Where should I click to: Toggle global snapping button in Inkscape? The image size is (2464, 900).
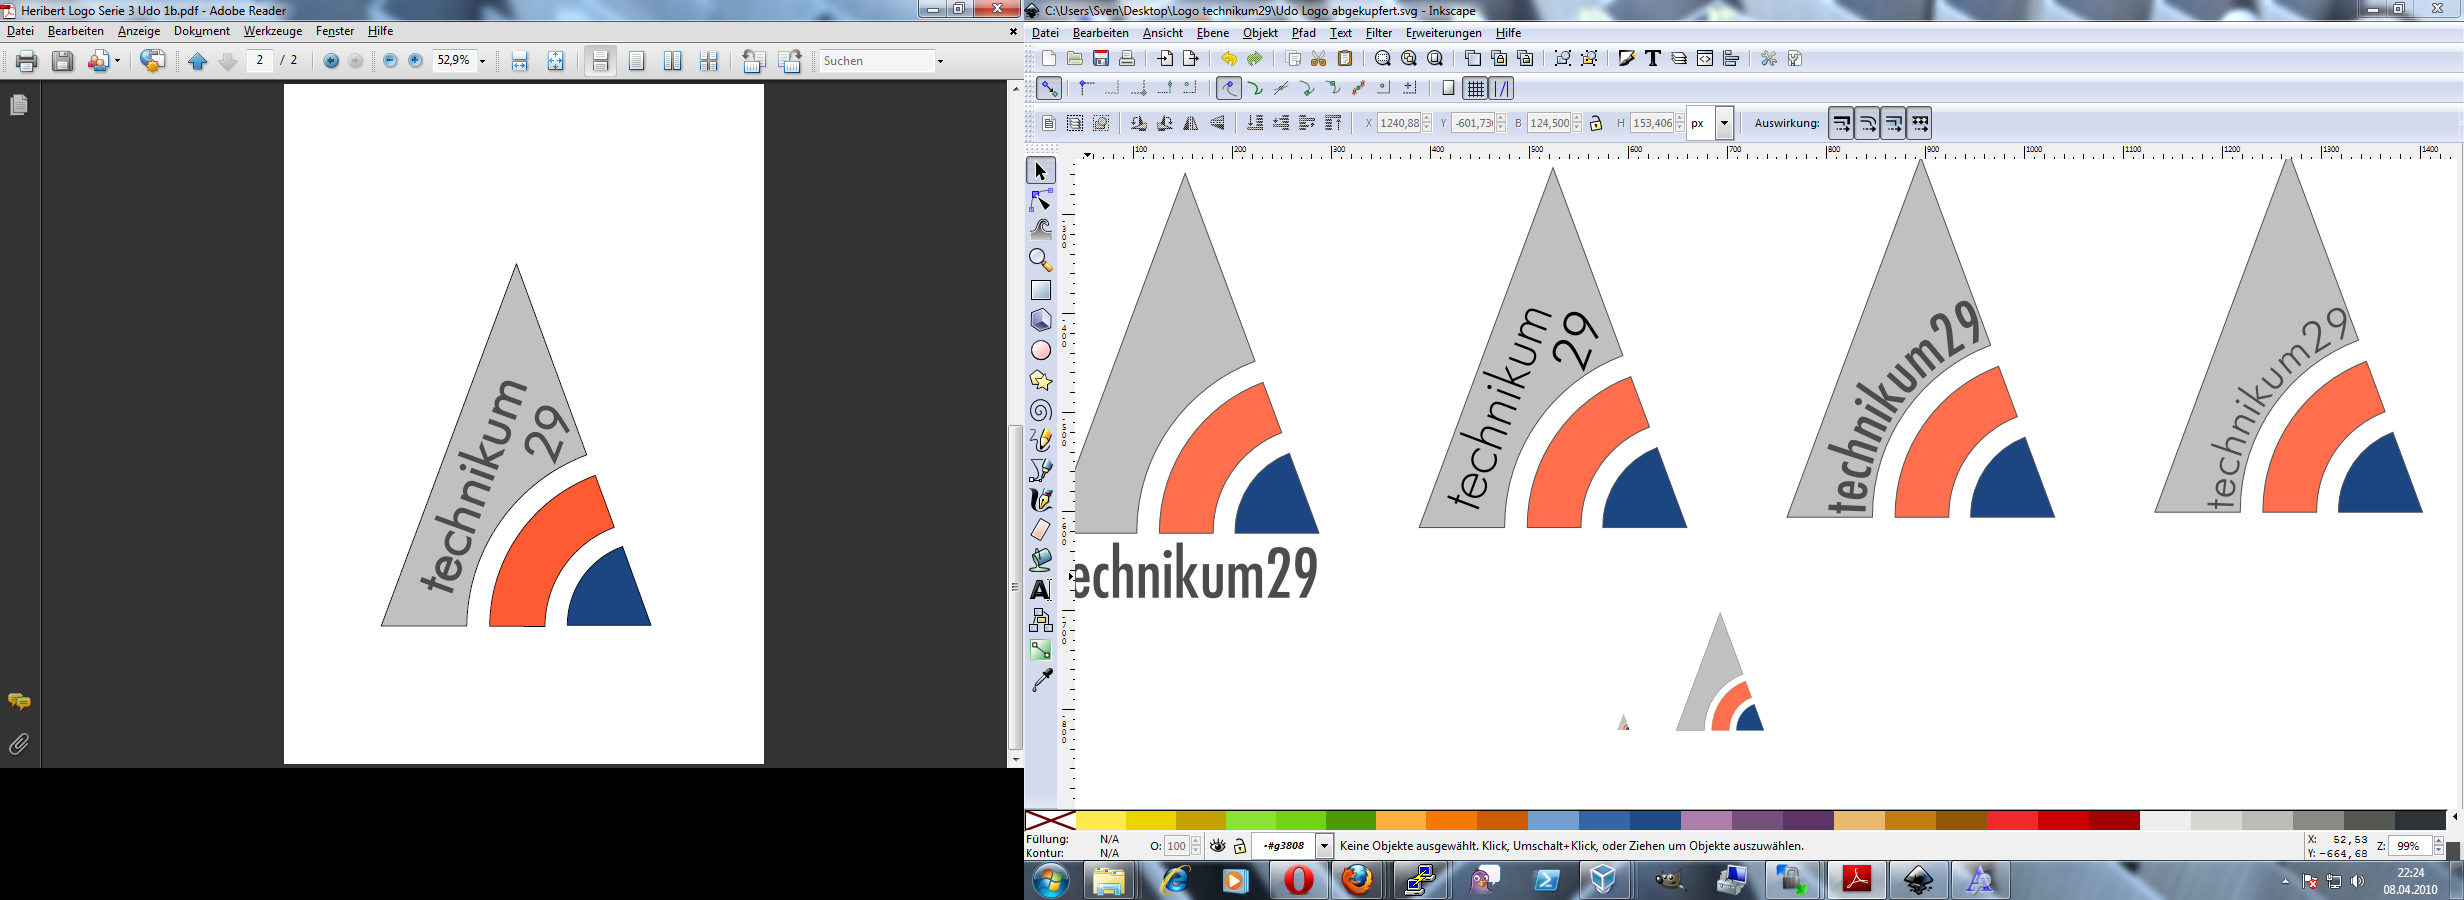1049,89
